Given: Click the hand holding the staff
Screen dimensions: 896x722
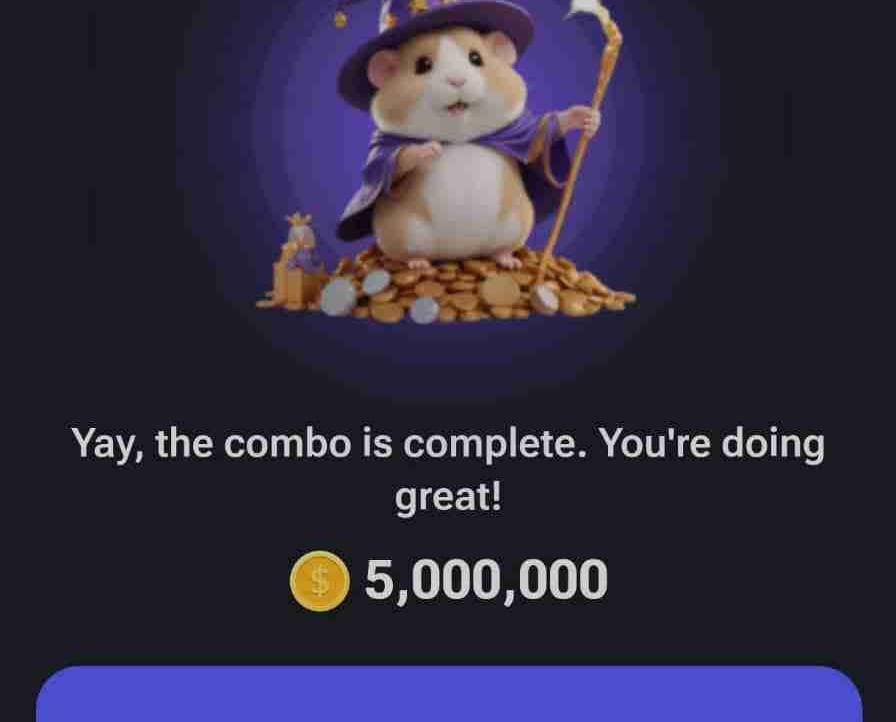Looking at the screenshot, I should click(581, 119).
